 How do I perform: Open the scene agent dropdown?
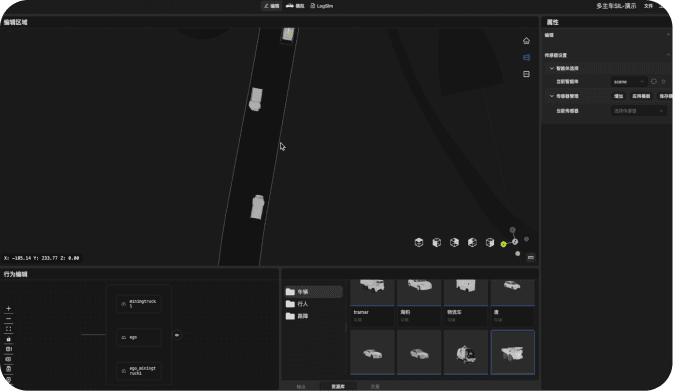coord(629,82)
